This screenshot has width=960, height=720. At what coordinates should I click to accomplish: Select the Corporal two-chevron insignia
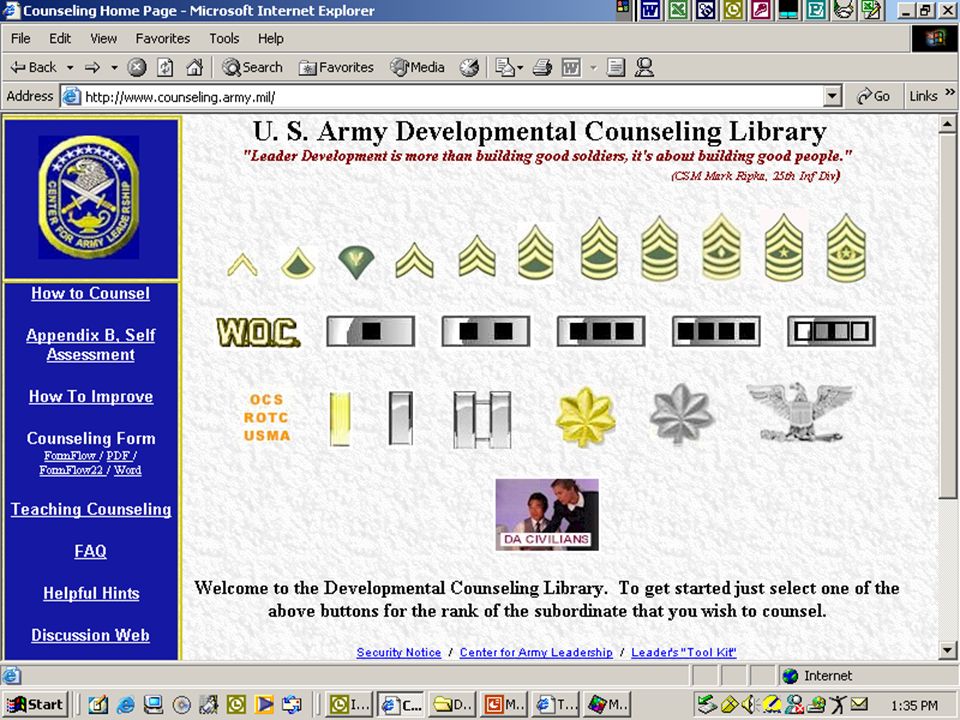point(414,260)
